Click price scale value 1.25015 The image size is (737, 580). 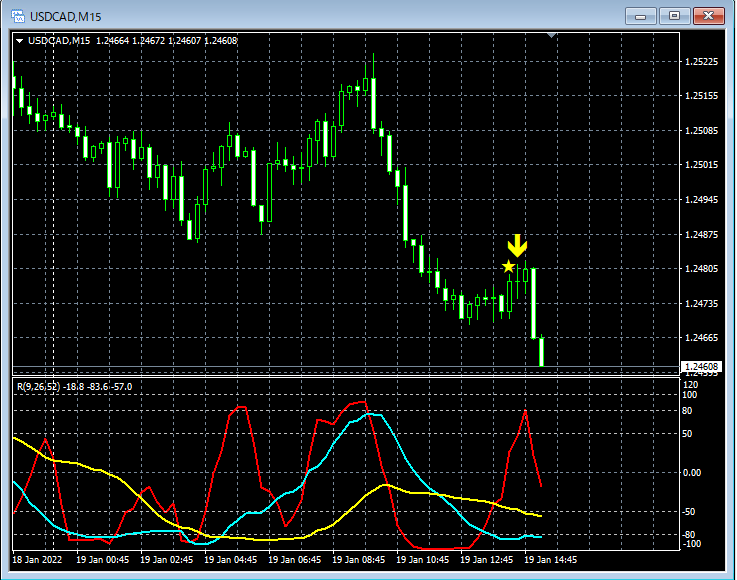(701, 165)
